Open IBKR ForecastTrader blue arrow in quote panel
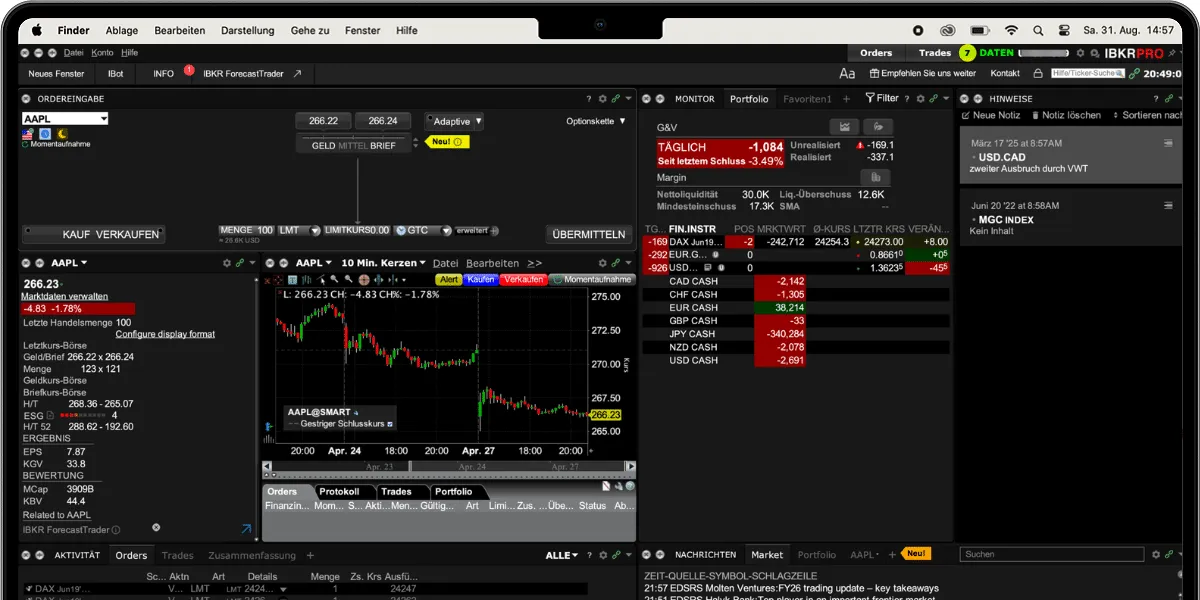 point(246,529)
